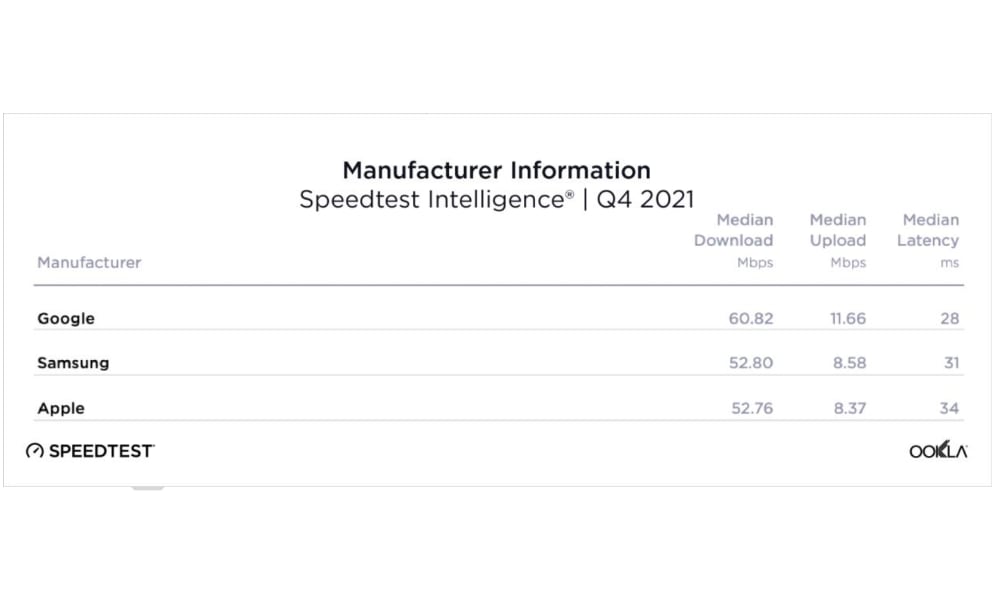This screenshot has height=600, width=1000.
Task: Select the Google manufacturer row
Action: 499,318
